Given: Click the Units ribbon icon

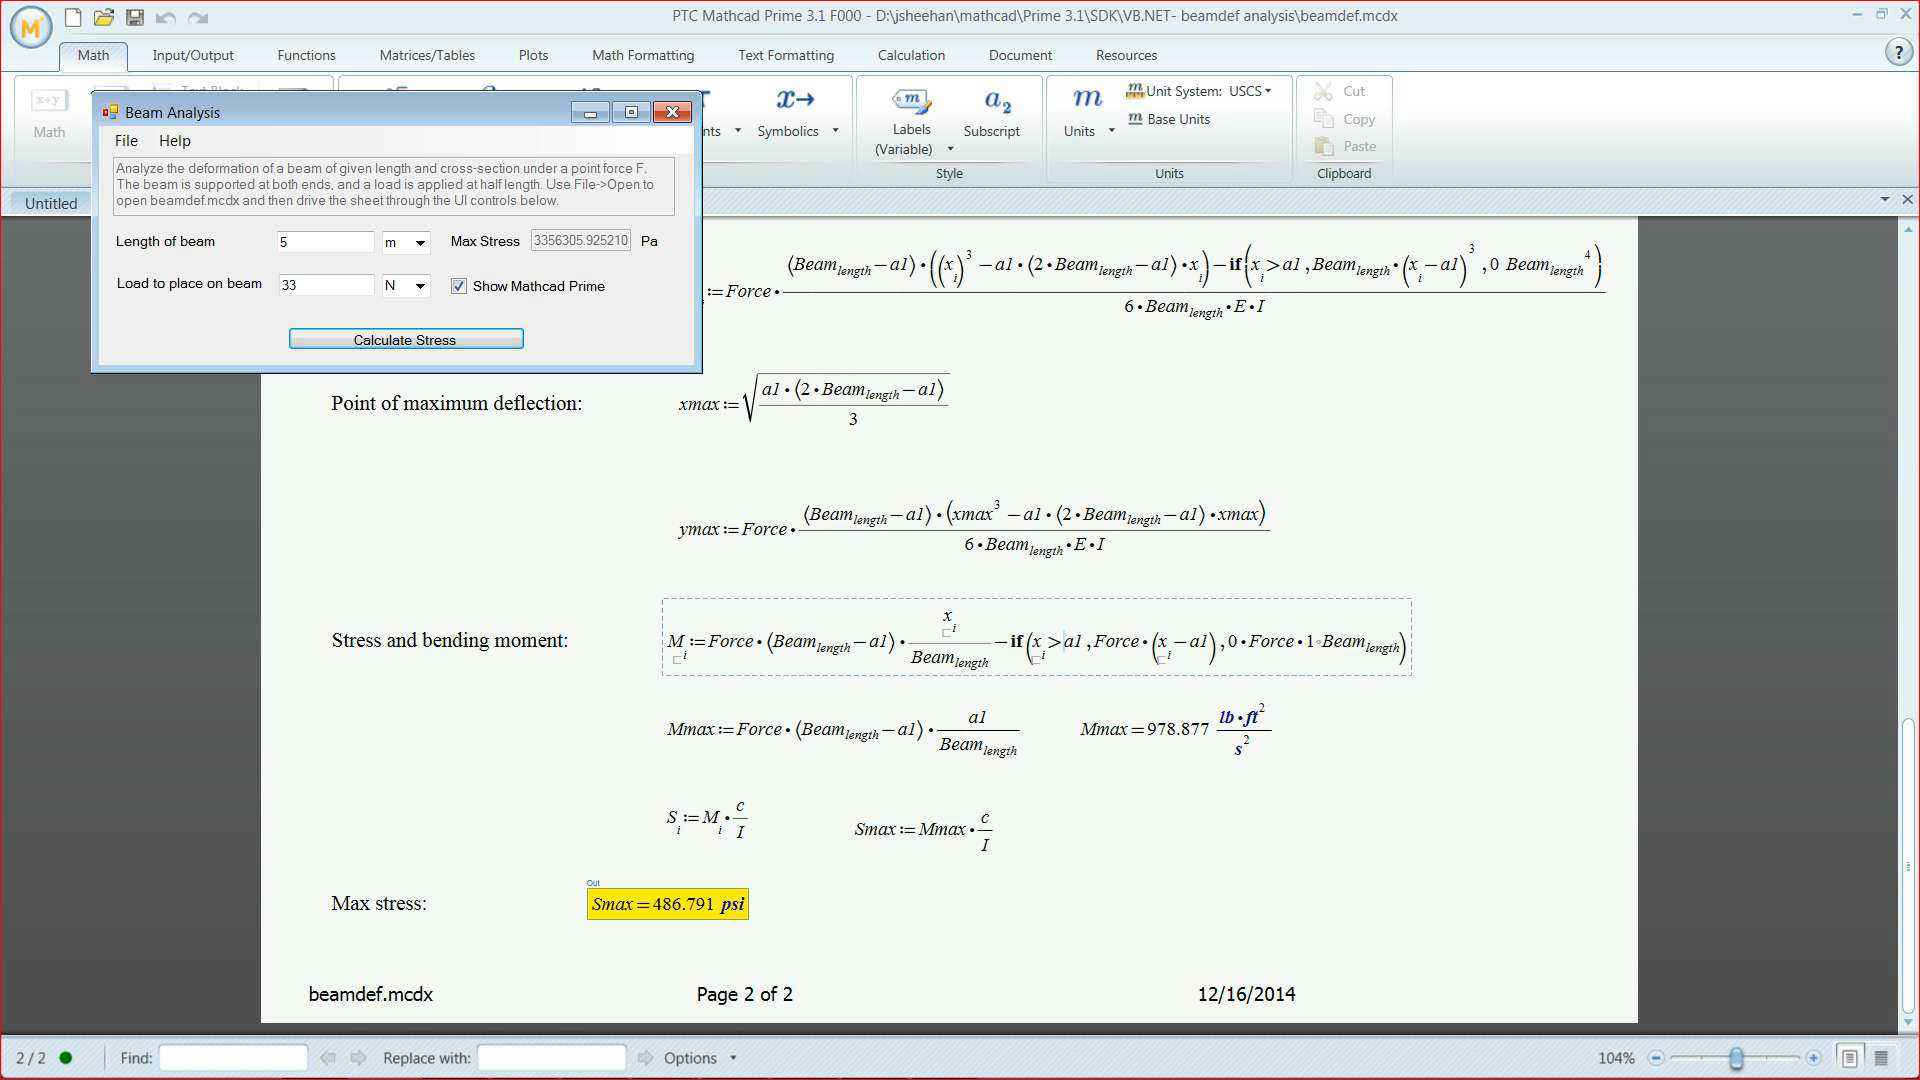Looking at the screenshot, I should point(1087,100).
